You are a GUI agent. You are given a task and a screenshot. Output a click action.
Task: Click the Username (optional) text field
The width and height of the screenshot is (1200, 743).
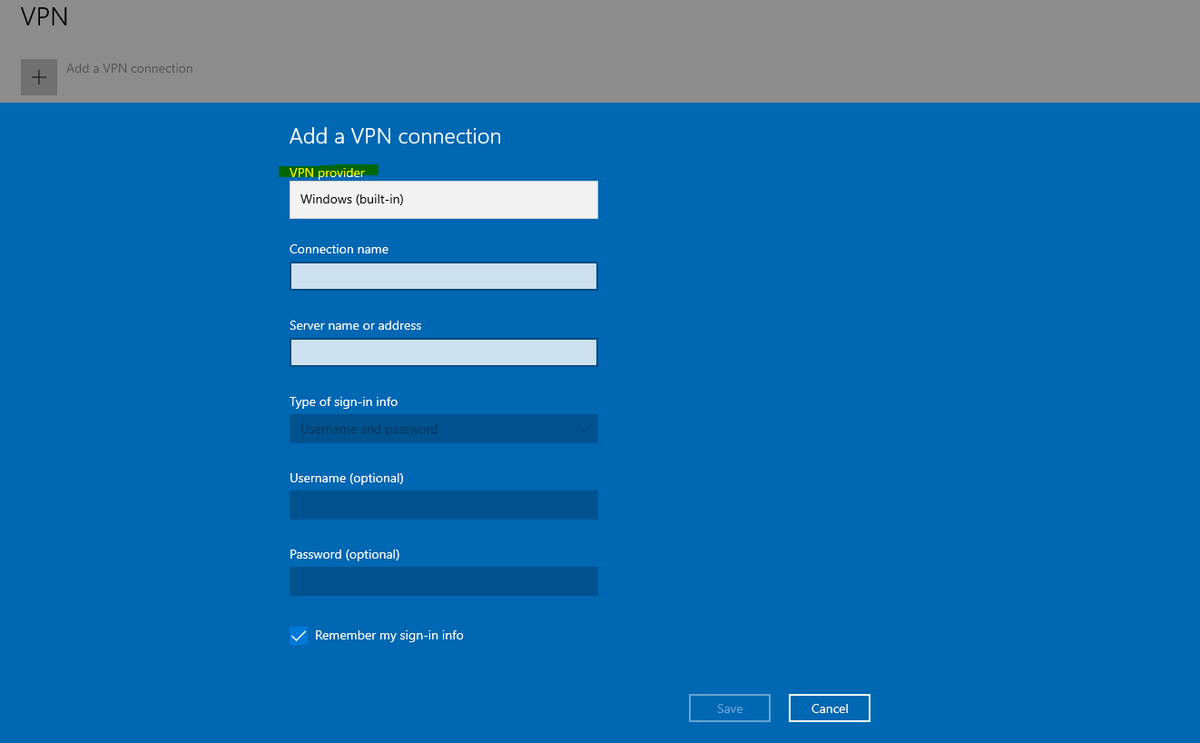(443, 505)
